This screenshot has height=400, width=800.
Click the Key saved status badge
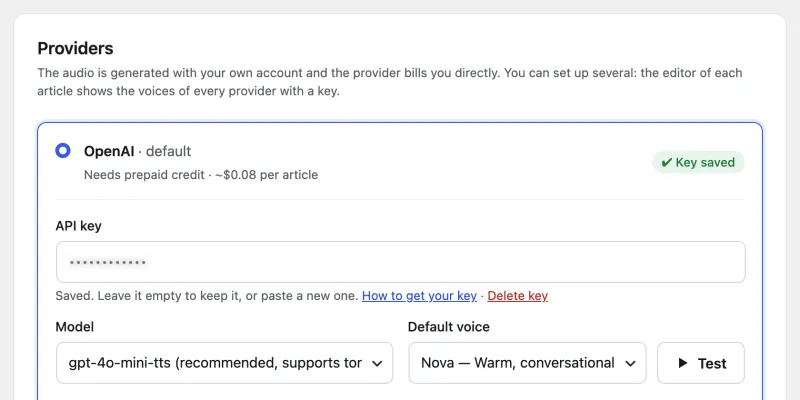coord(698,162)
